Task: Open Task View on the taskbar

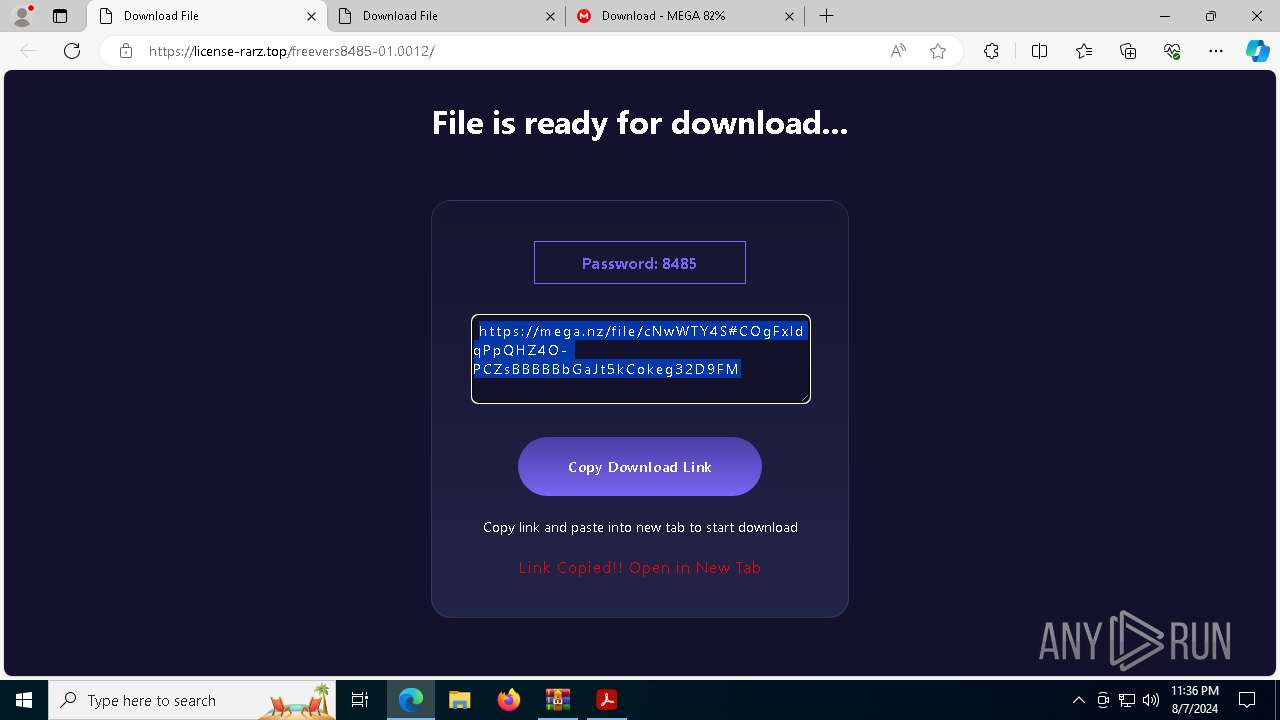Action: [361, 700]
